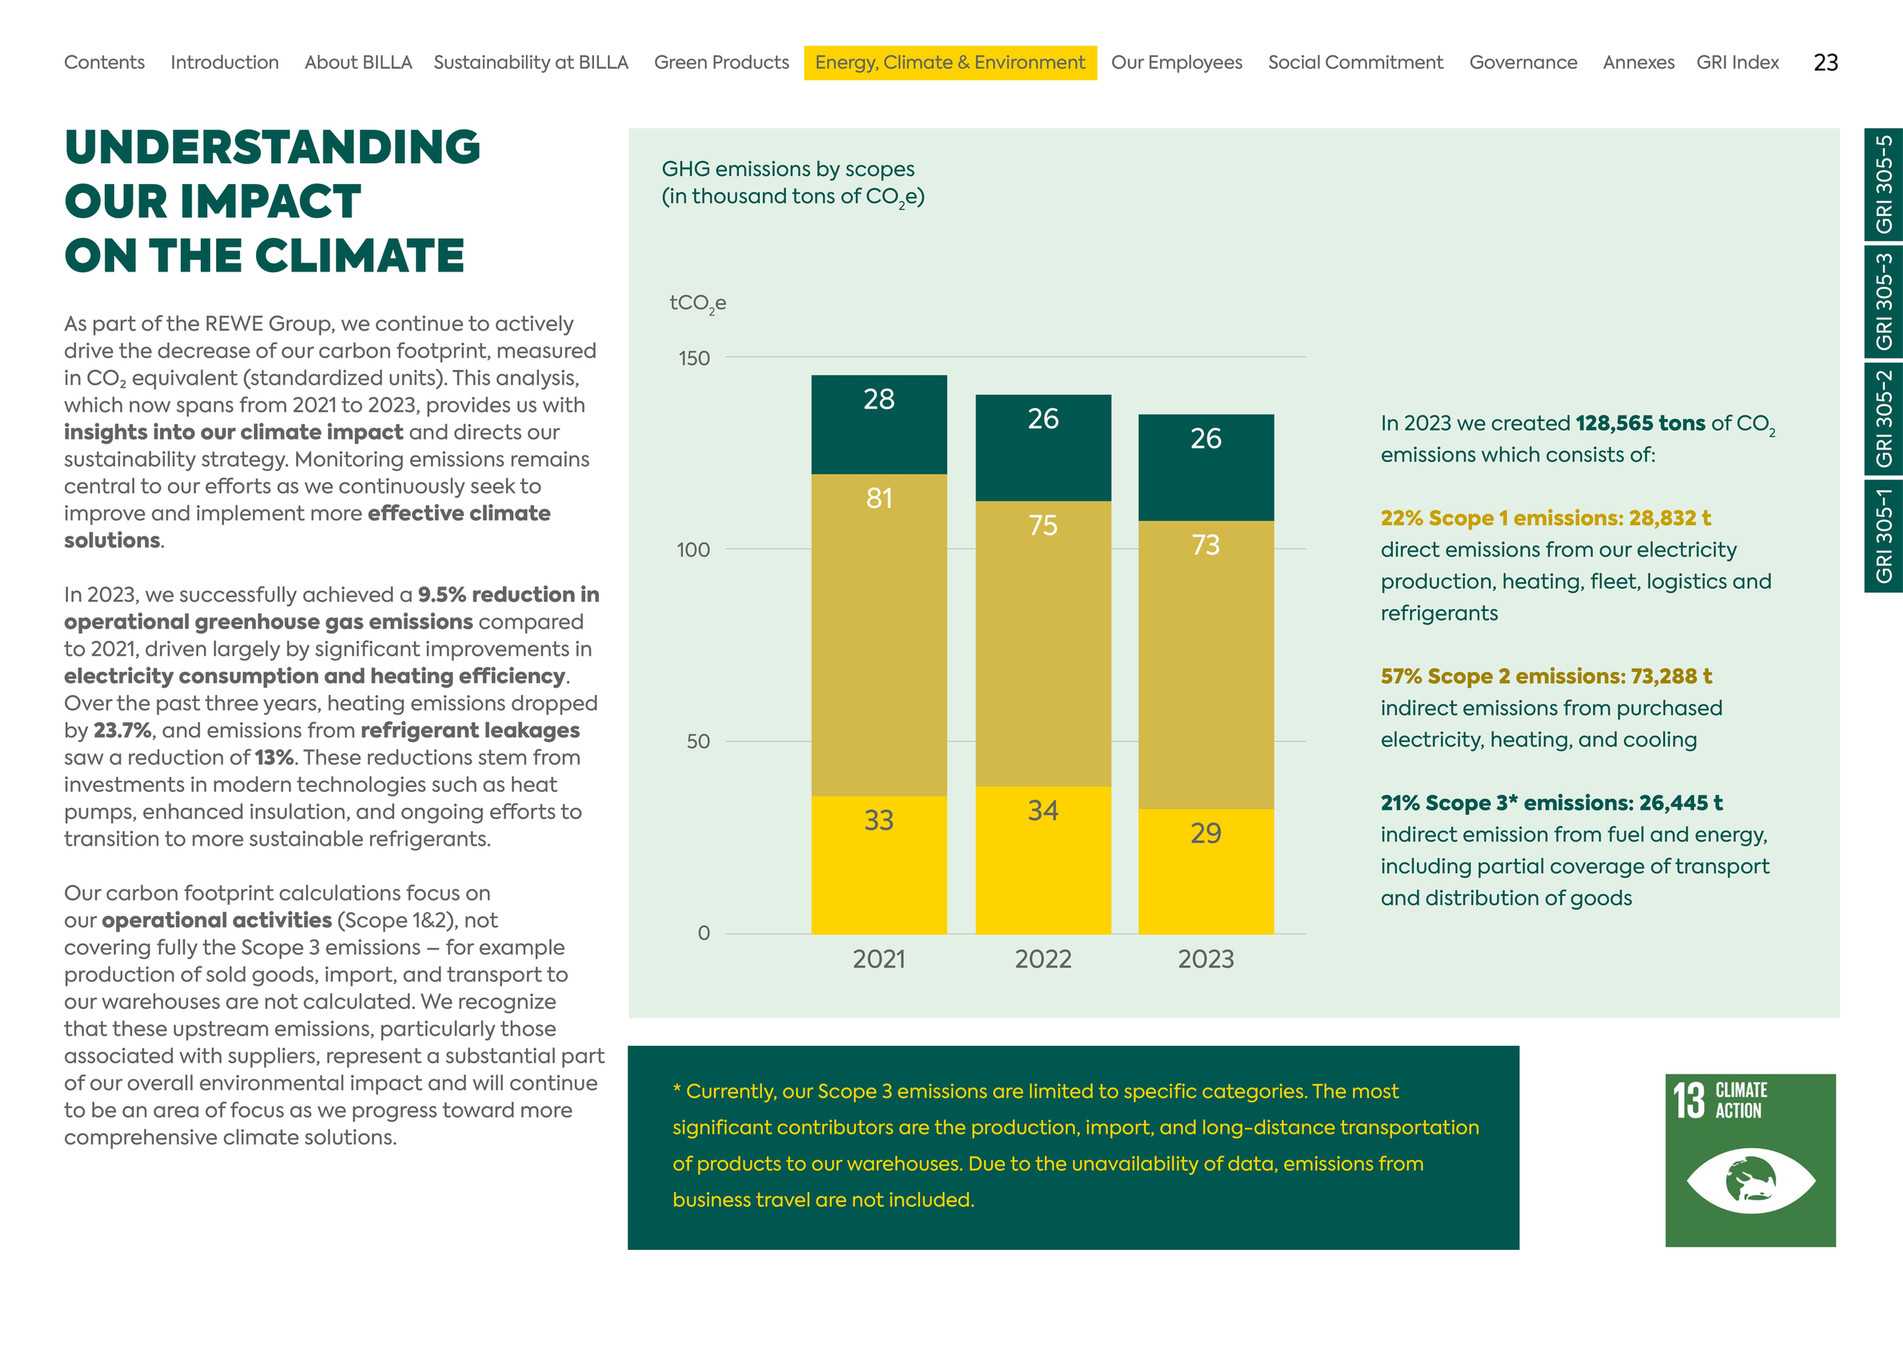This screenshot has width=1903, height=1346.
Task: Open the About BILLA tab
Action: coord(358,62)
